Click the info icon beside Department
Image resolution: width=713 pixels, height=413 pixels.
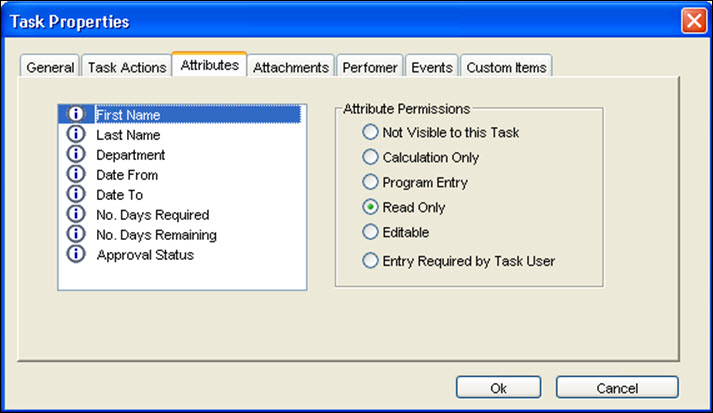(x=76, y=154)
